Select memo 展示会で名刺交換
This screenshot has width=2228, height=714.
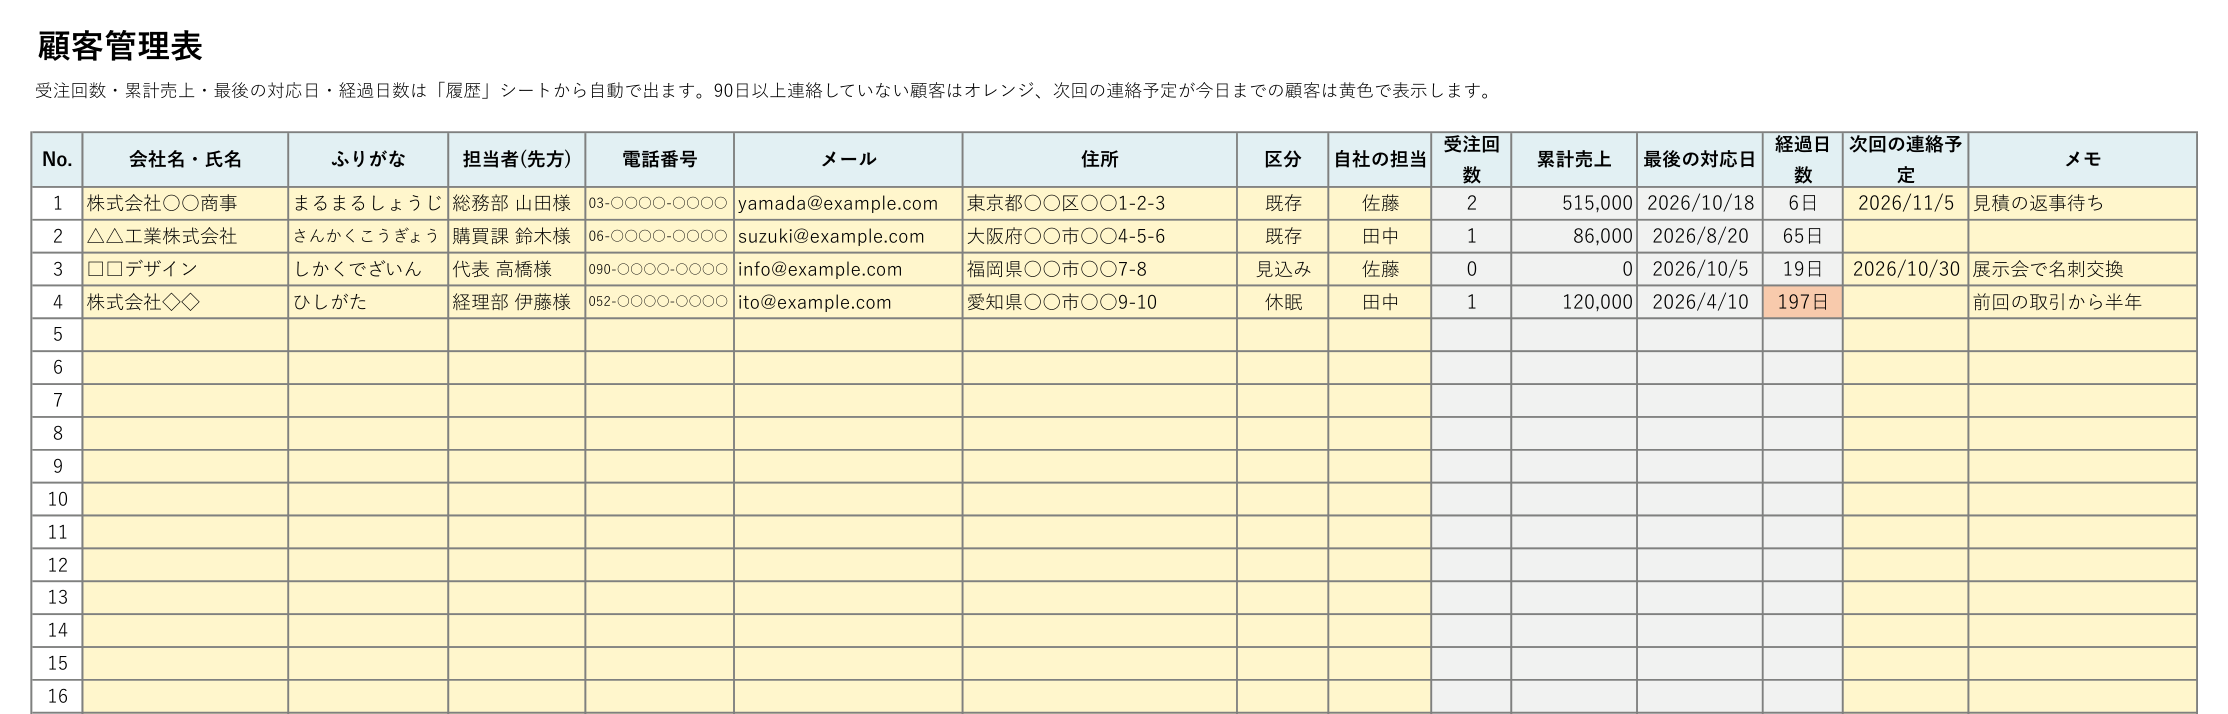[x=2083, y=269]
